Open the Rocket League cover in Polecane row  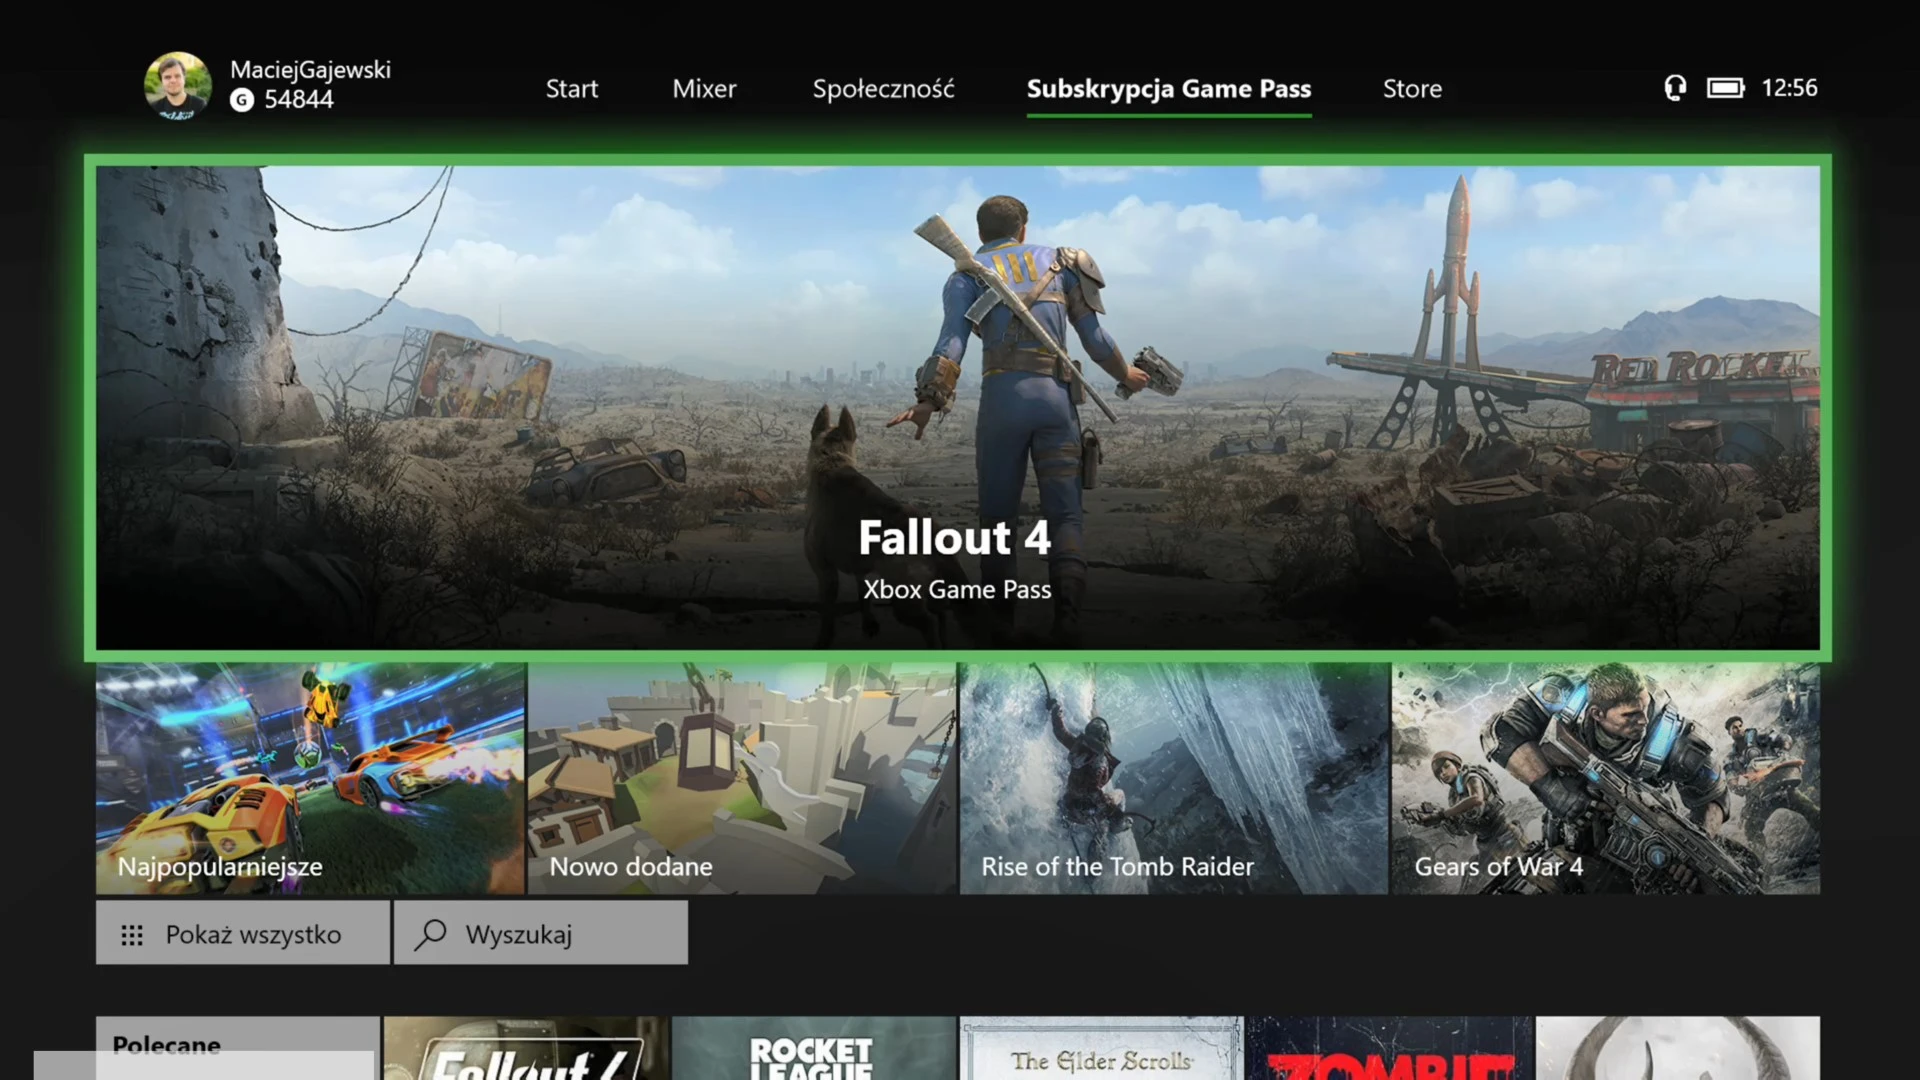(814, 1048)
